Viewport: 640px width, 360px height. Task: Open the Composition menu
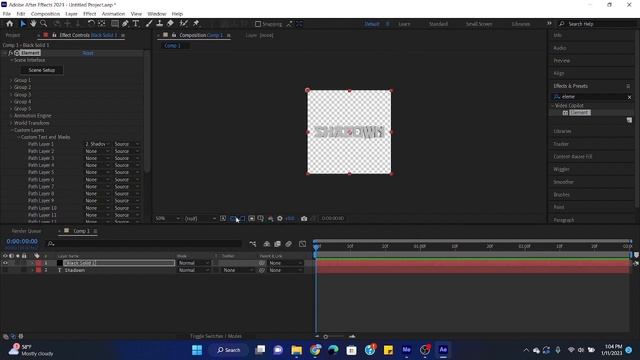point(45,14)
